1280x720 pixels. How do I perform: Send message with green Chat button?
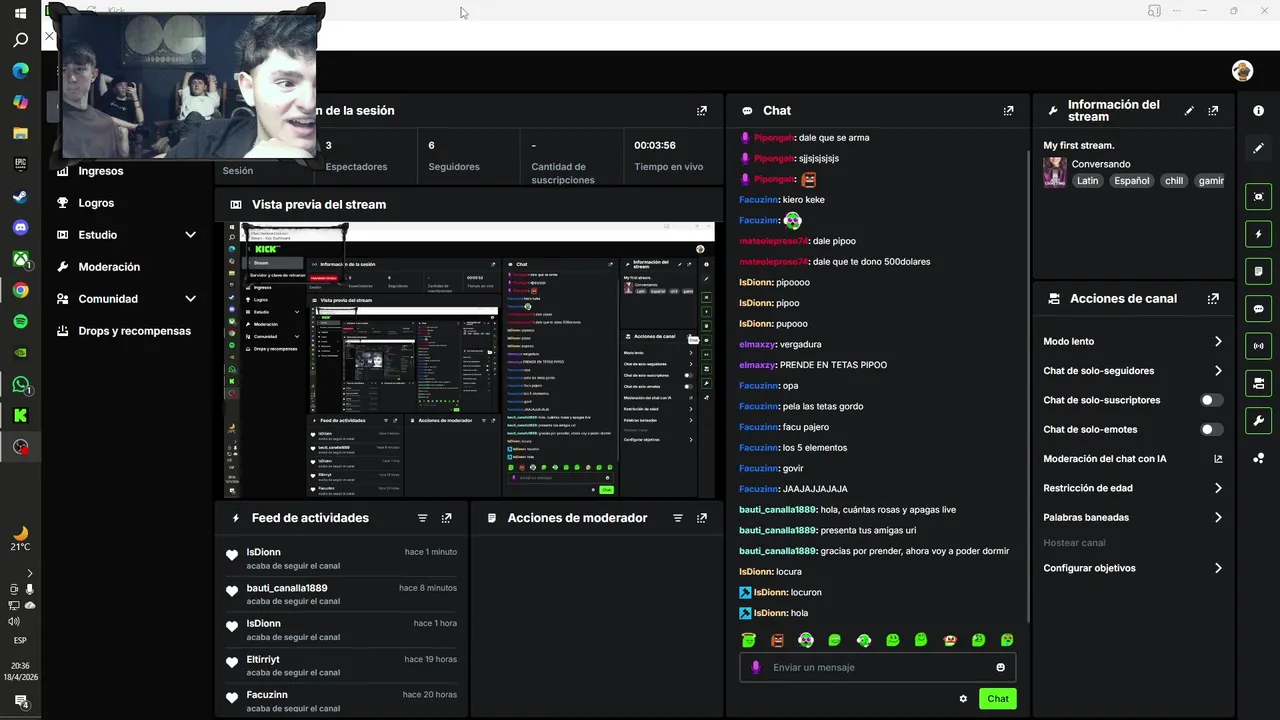998,699
